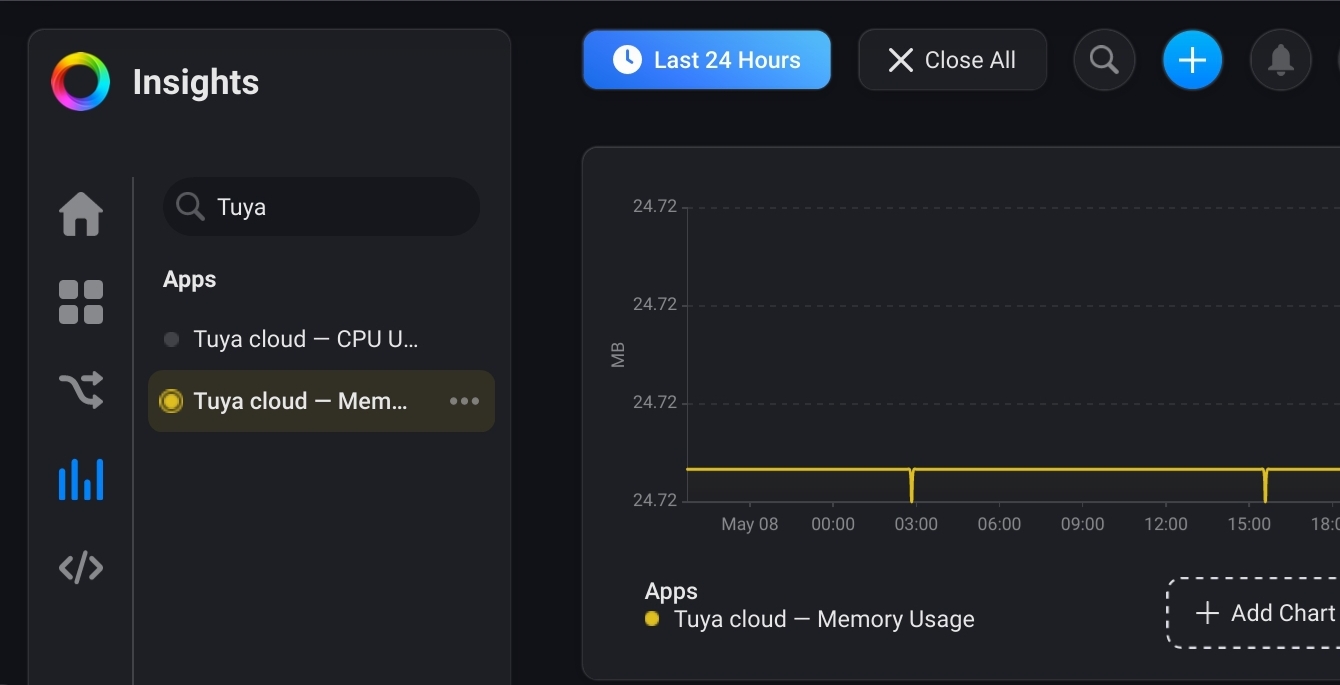Click the MB axis unit label
Screen dimensions: 1340x685
(x=618, y=354)
